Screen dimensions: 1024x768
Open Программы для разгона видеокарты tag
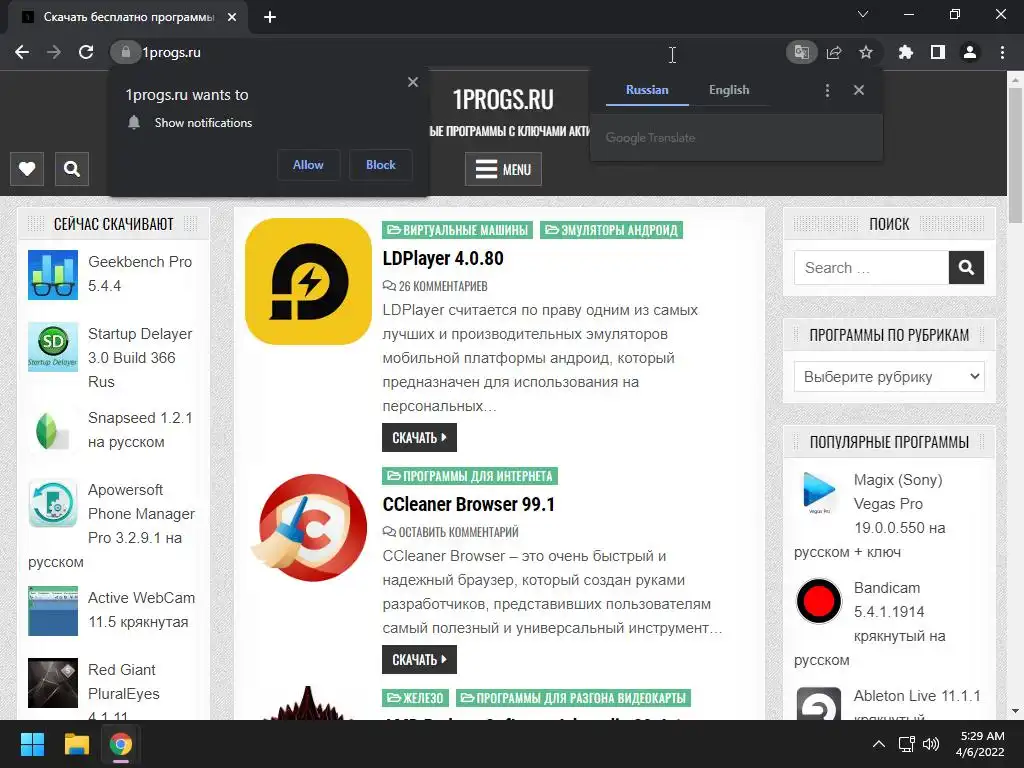point(573,698)
